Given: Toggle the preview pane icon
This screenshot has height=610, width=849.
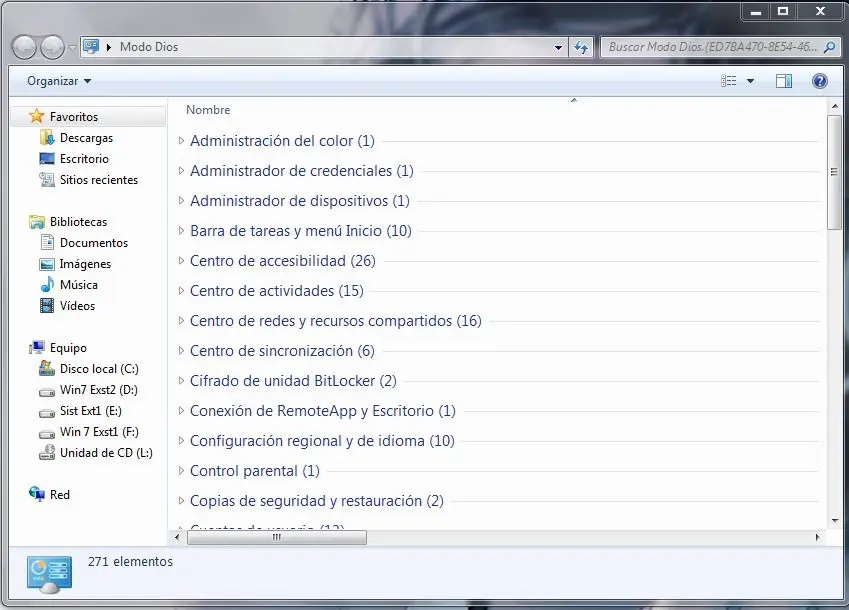Looking at the screenshot, I should 783,81.
